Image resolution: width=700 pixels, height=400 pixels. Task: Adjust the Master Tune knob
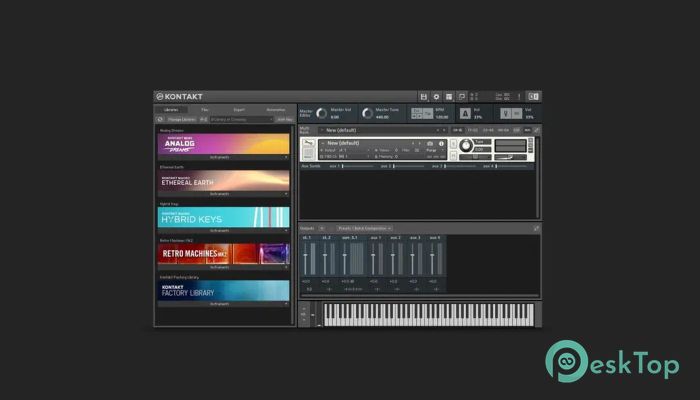(367, 113)
